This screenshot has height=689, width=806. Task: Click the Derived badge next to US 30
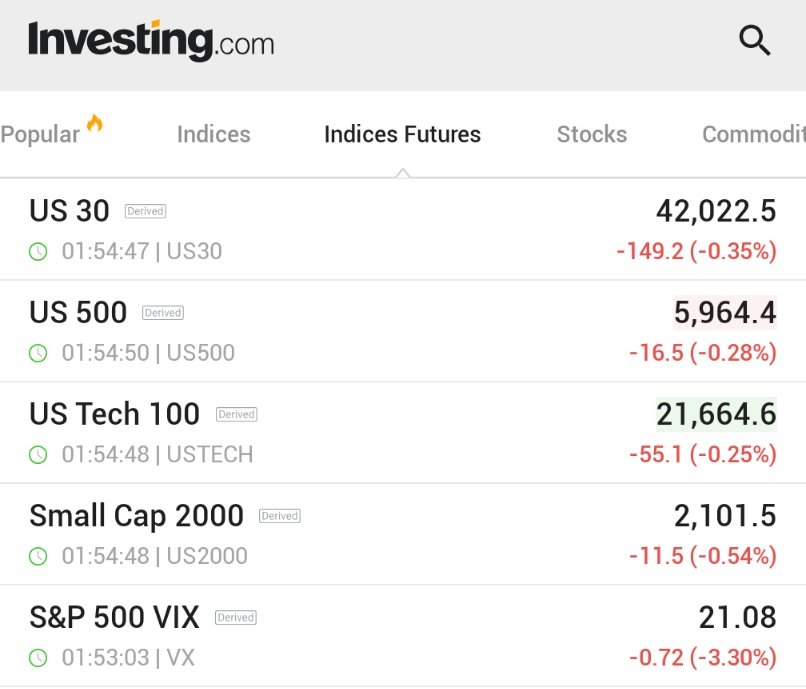coord(145,211)
